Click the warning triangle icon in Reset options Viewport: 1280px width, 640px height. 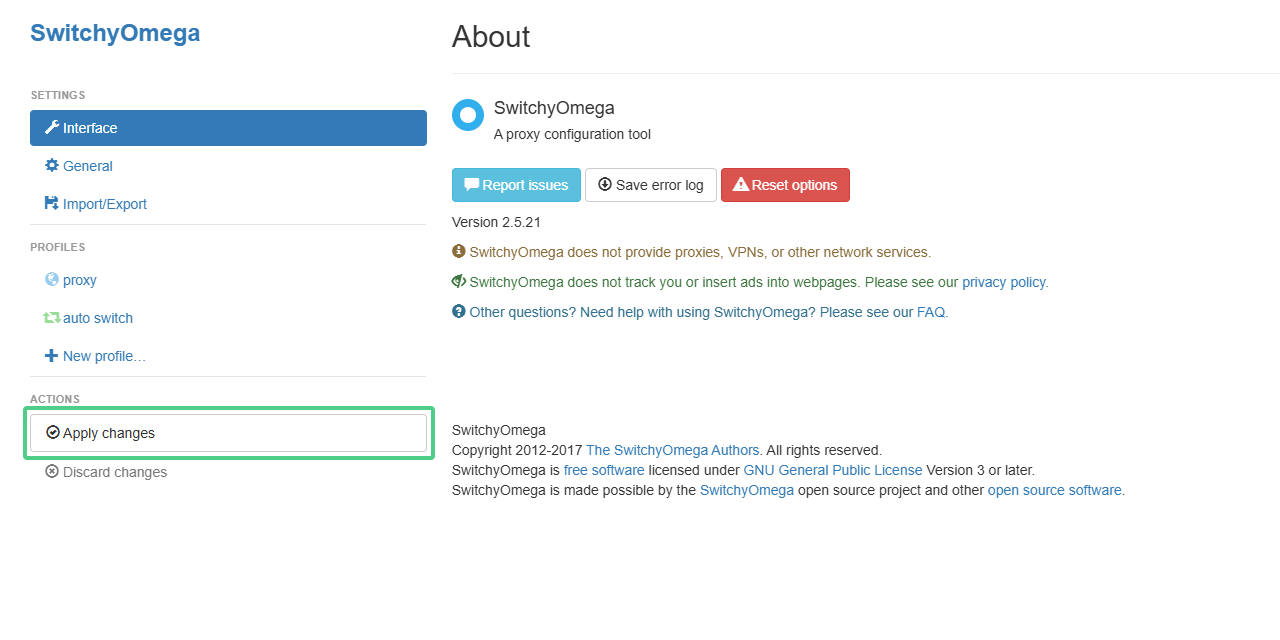tap(741, 185)
